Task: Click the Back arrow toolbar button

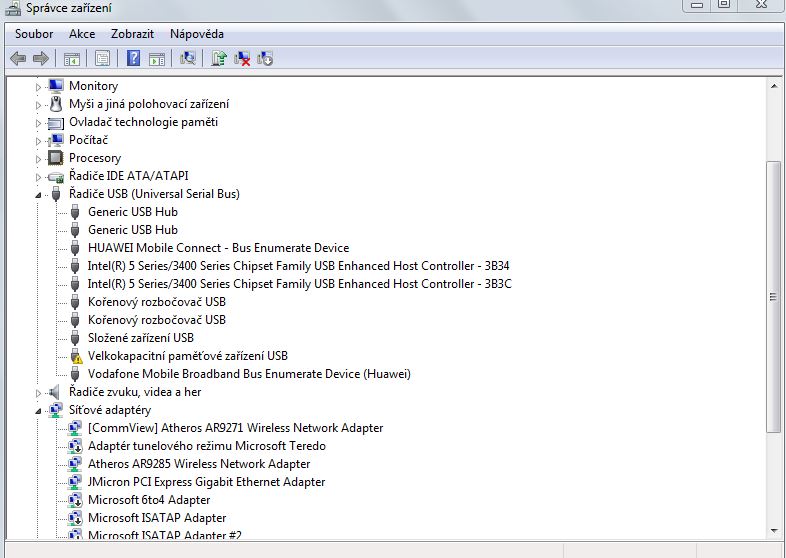Action: pos(18,59)
